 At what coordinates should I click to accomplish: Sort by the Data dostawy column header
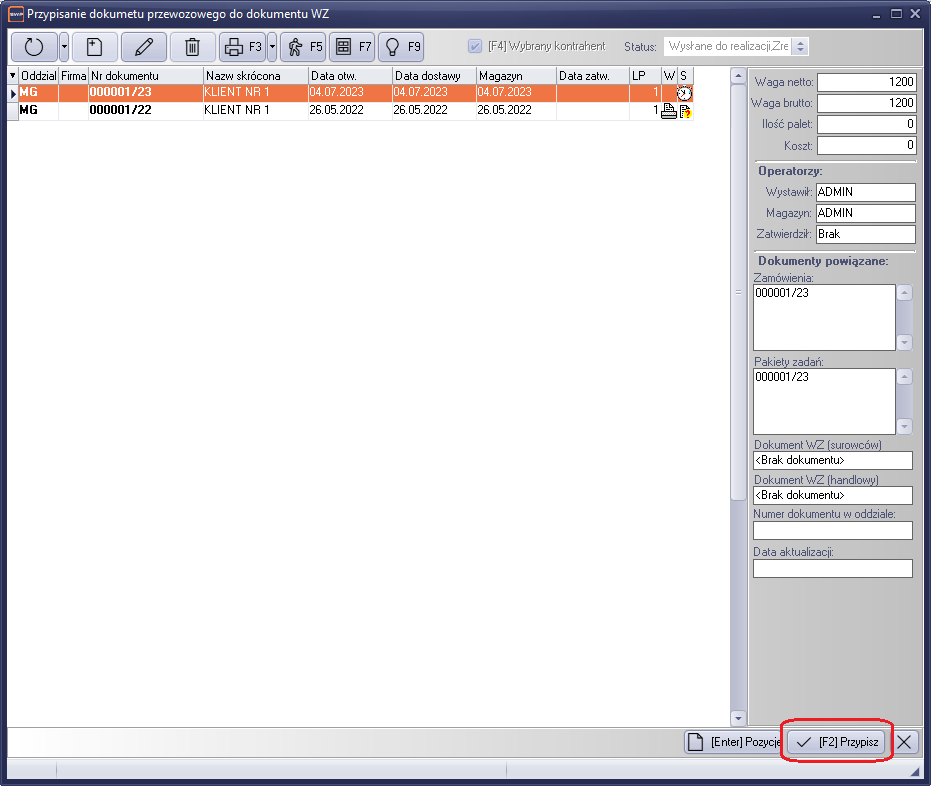click(x=433, y=76)
